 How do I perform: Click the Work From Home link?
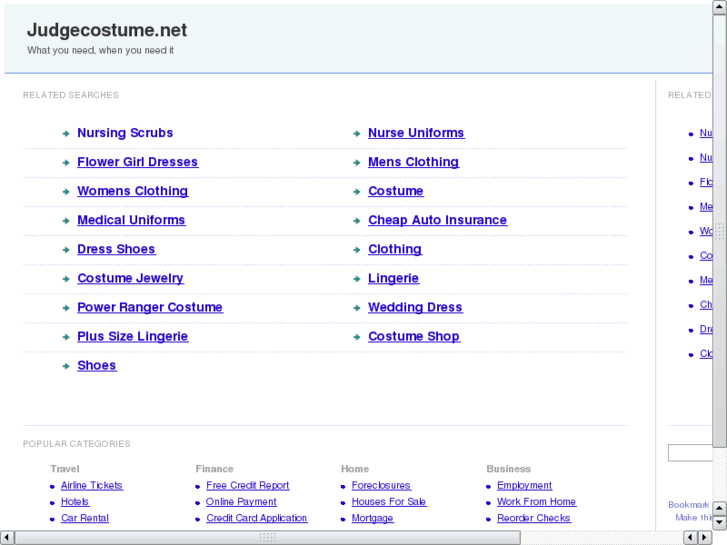(x=536, y=501)
